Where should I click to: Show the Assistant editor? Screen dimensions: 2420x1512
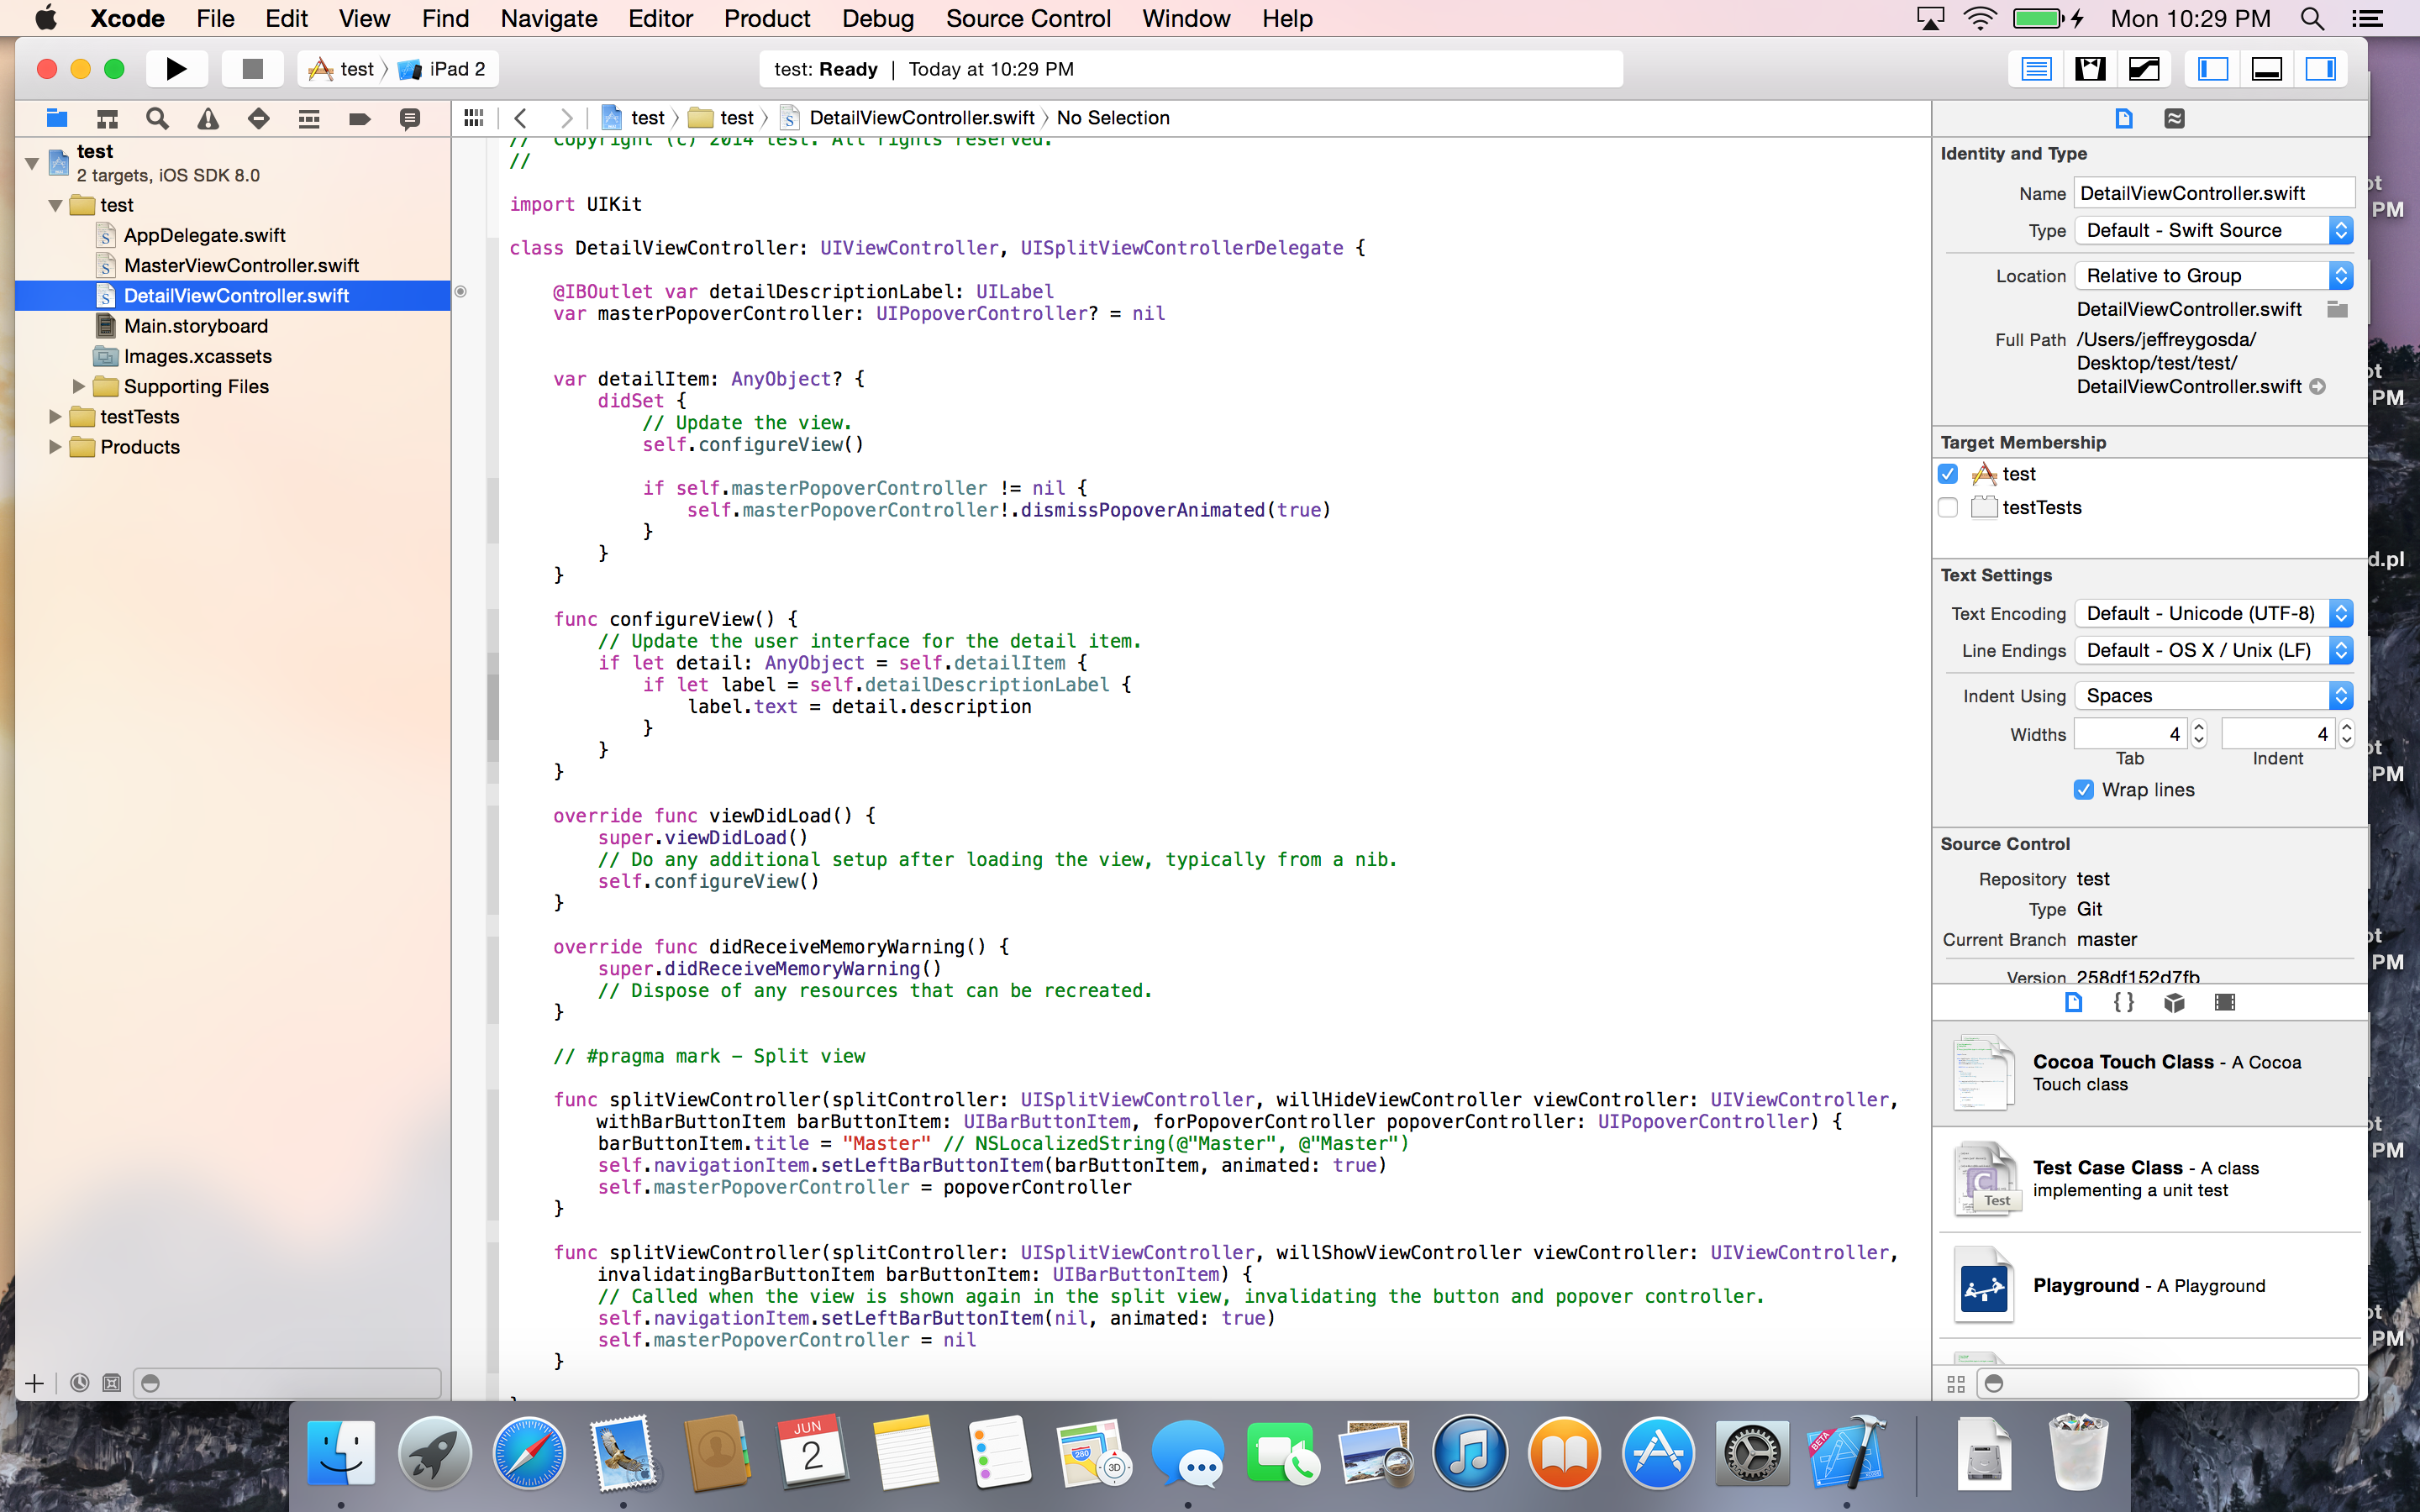point(2090,69)
